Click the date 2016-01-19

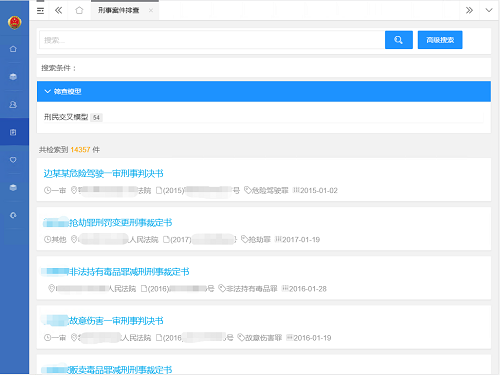click(312, 338)
